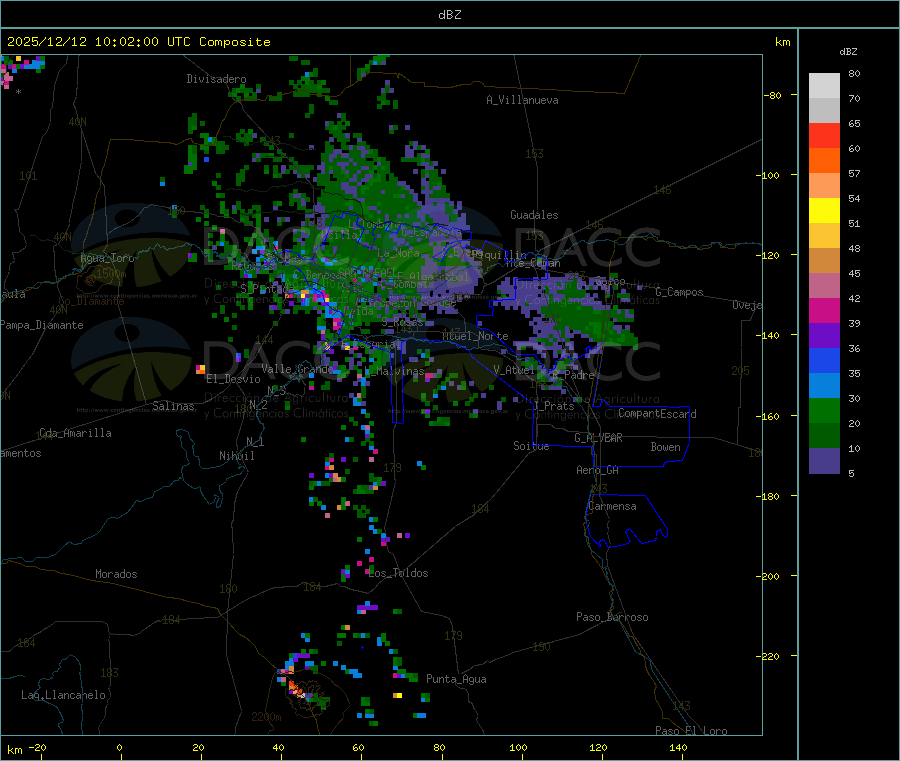Click the -160 km axis tick label
The image size is (900, 761).
tap(768, 416)
